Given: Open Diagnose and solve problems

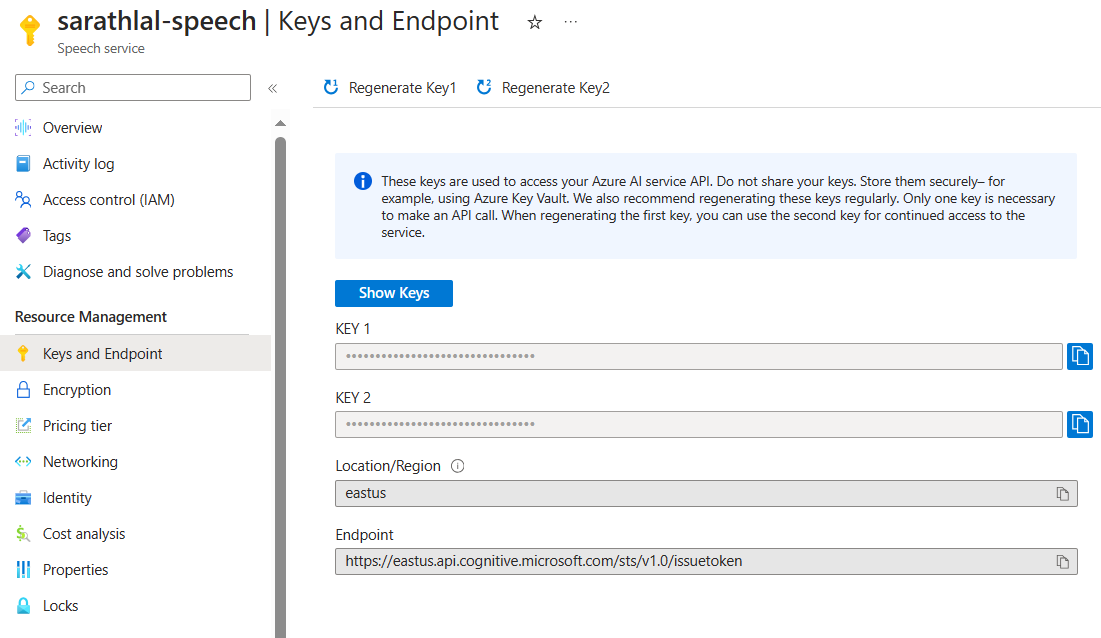Looking at the screenshot, I should pyautogui.click(x=138, y=271).
